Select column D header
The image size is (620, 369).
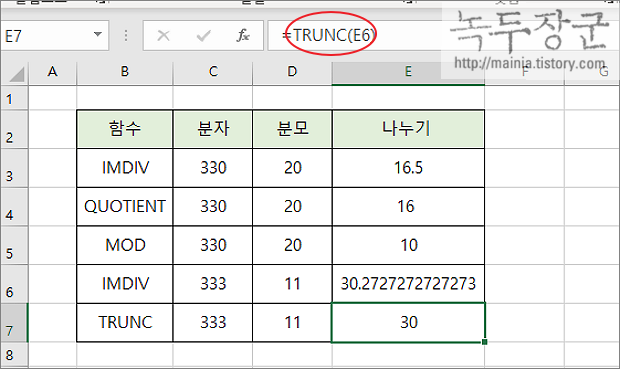(292, 73)
